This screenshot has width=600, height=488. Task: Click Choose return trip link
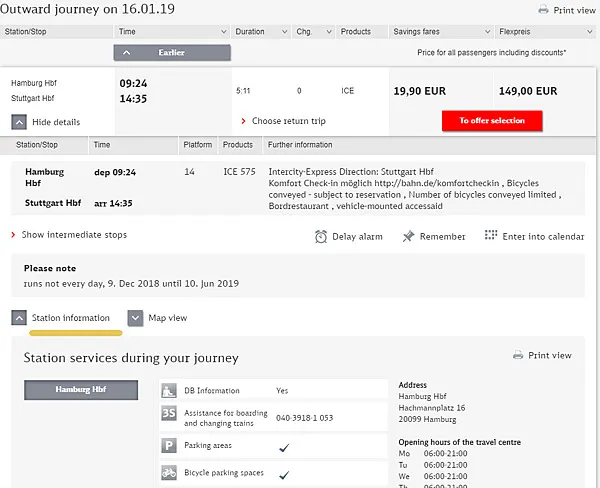289,121
